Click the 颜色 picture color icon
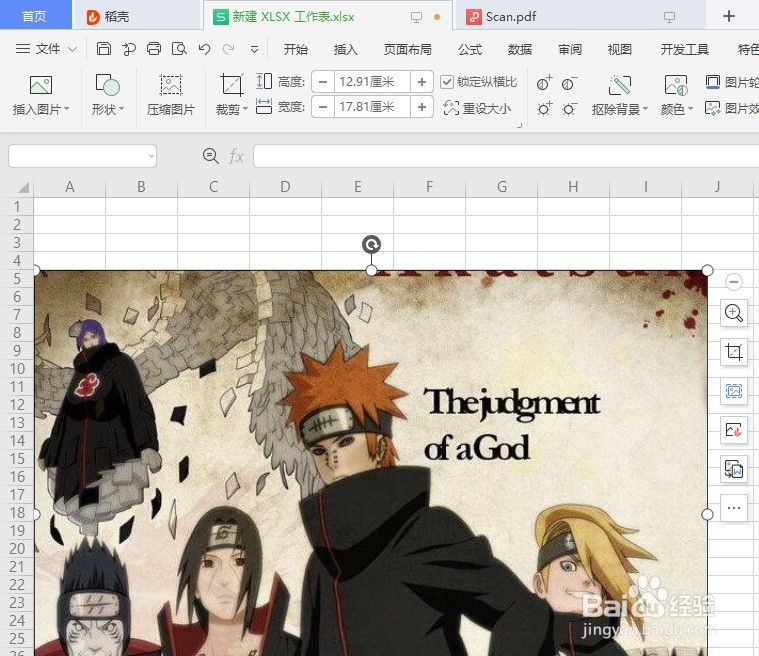759x656 pixels. point(676,86)
